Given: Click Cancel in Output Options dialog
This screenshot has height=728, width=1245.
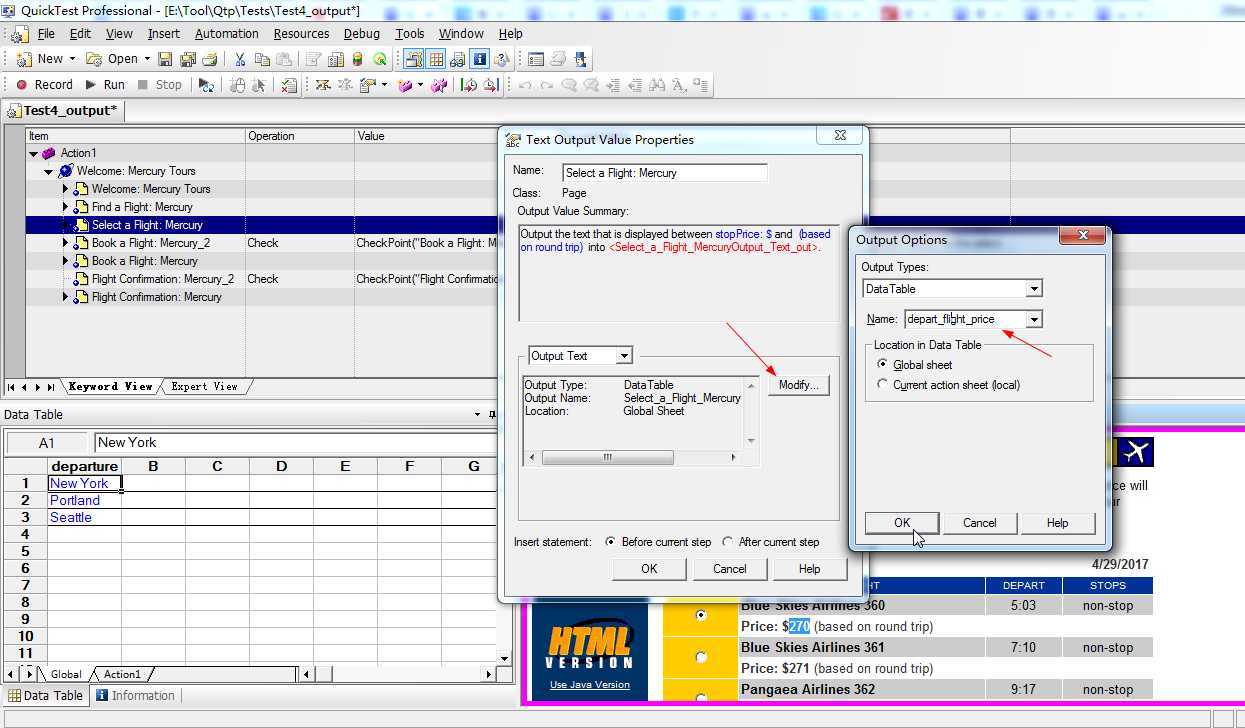Looking at the screenshot, I should [980, 523].
